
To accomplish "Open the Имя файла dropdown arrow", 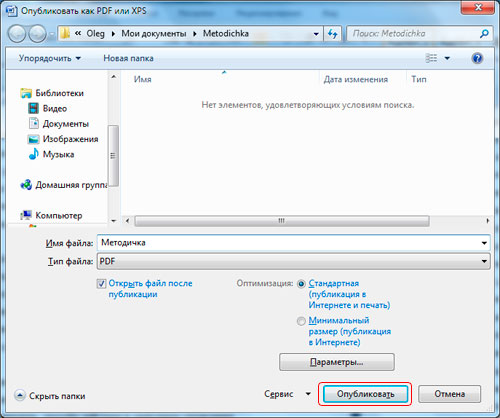I will point(484,243).
